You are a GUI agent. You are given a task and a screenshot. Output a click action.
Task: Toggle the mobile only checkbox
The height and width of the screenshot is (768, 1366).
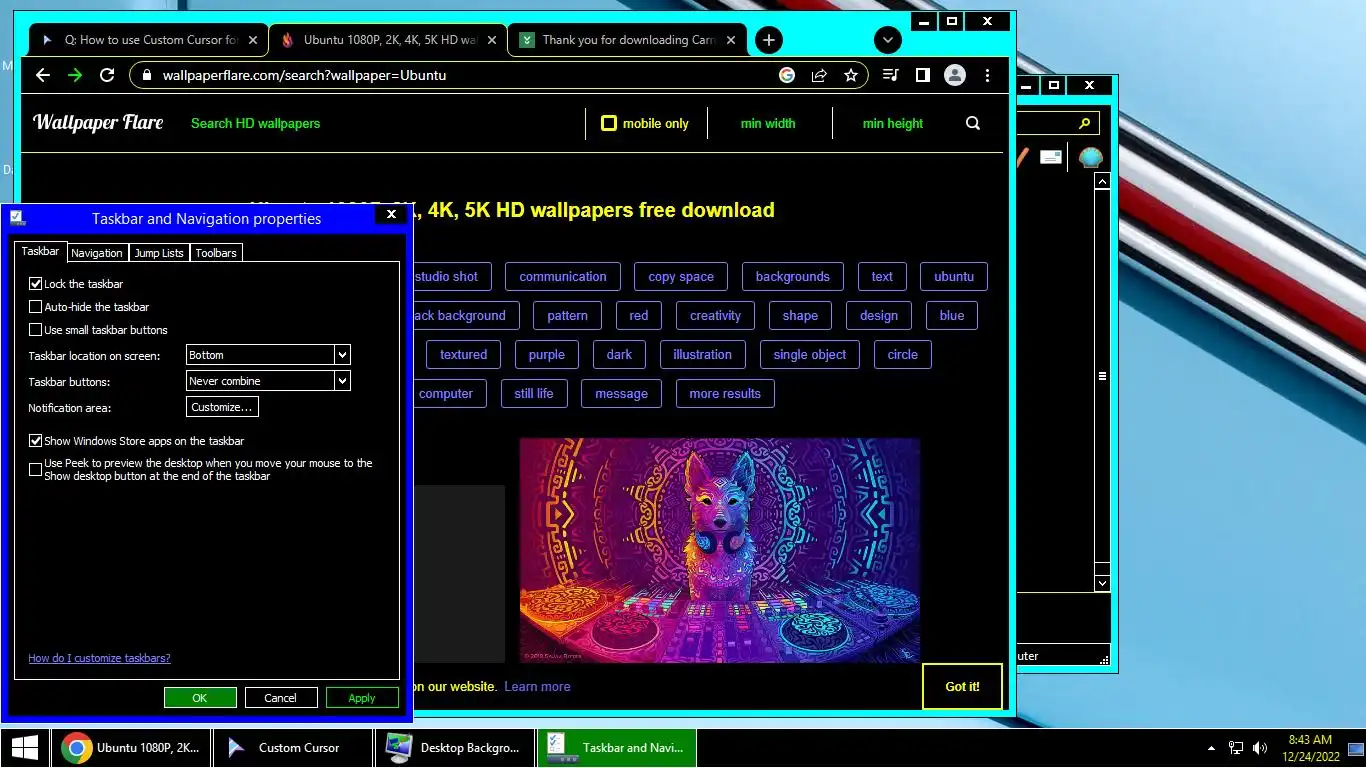coord(608,123)
